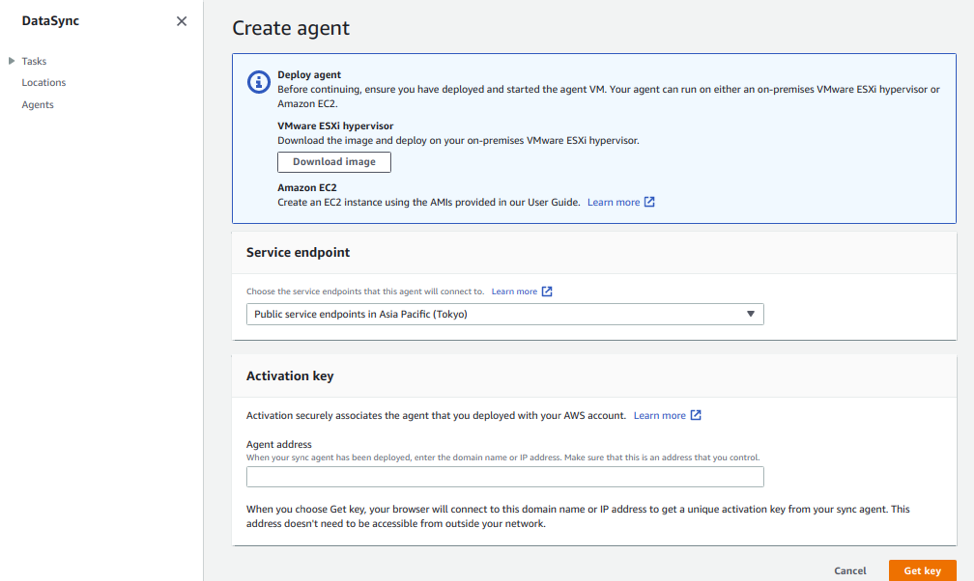Open Tasks in the sidebar
The width and height of the screenshot is (974, 581).
(34, 61)
